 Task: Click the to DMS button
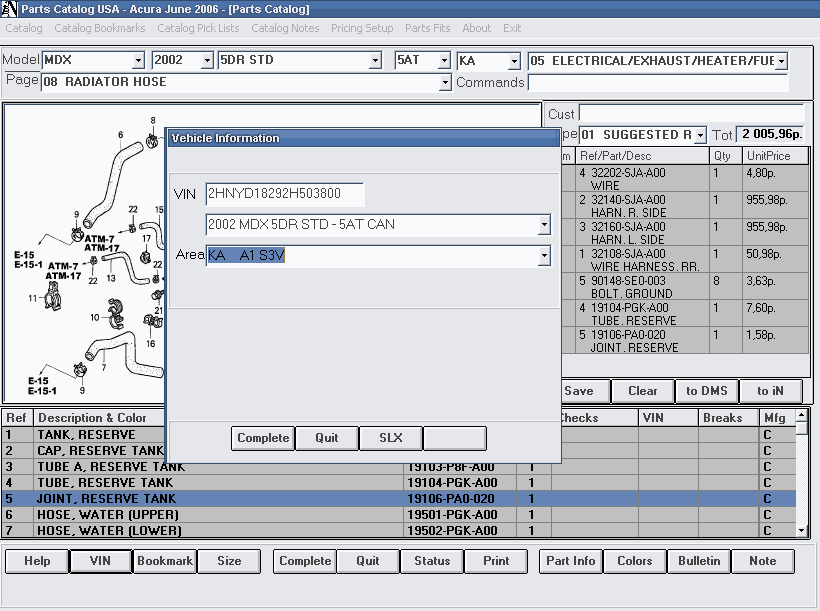pos(706,391)
